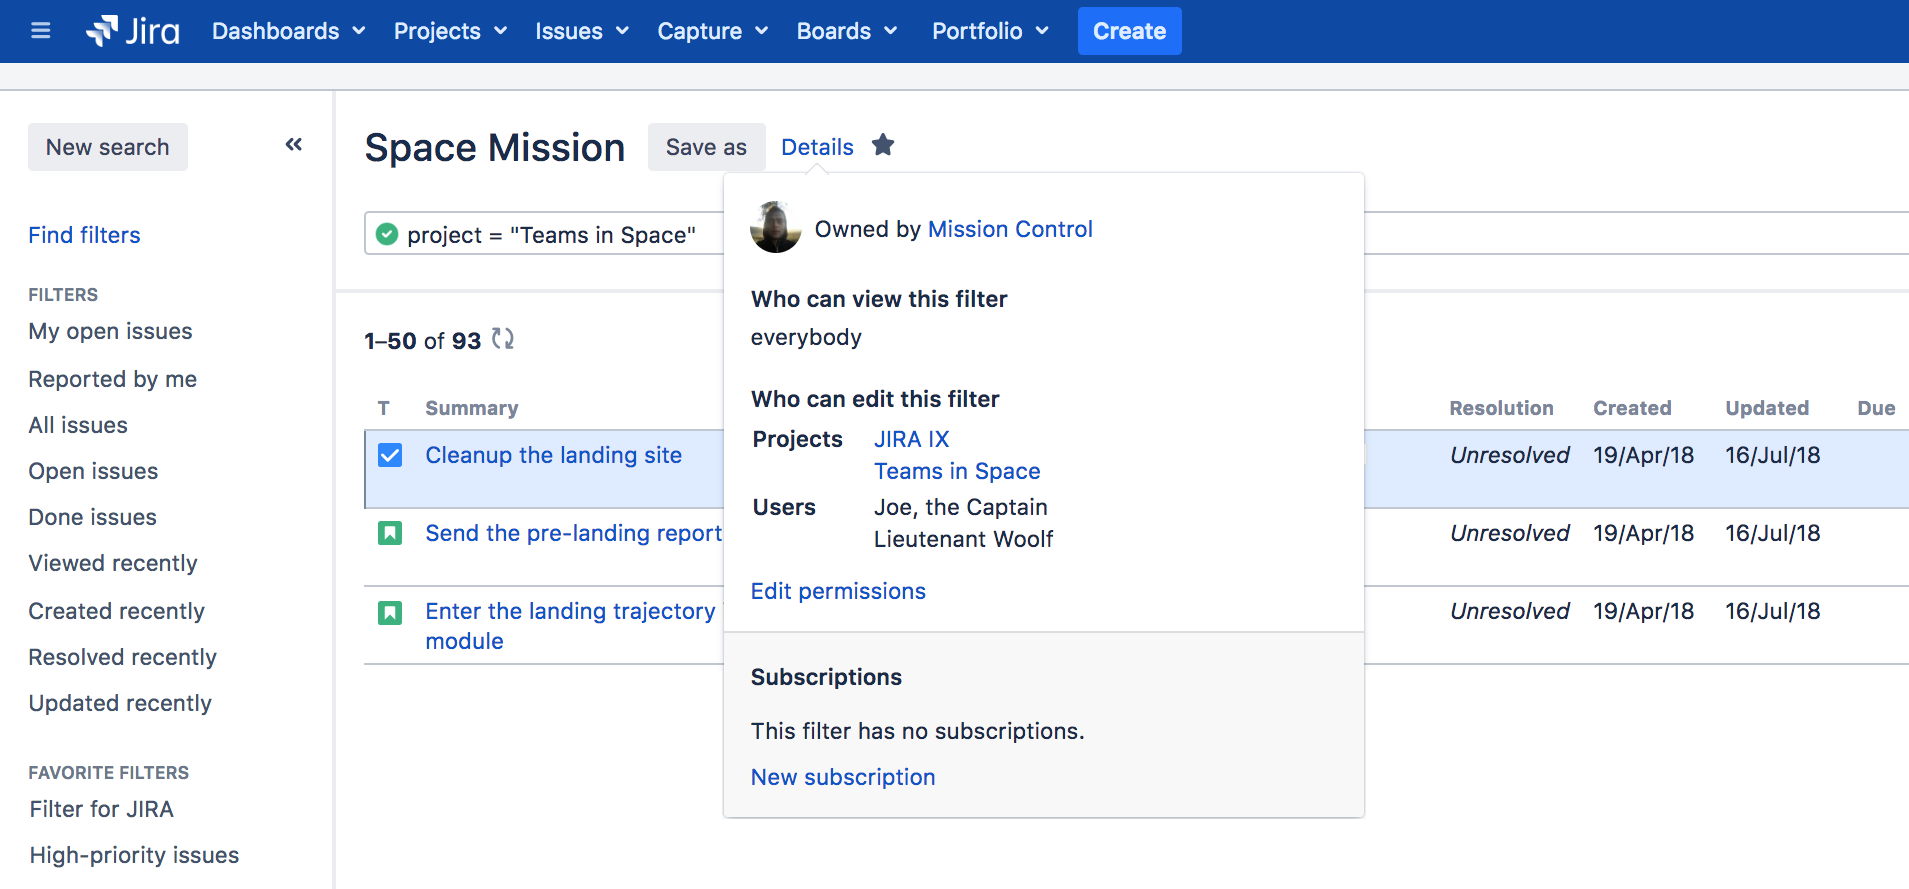
Task: Sort by the Resolution column header
Action: (x=1502, y=408)
